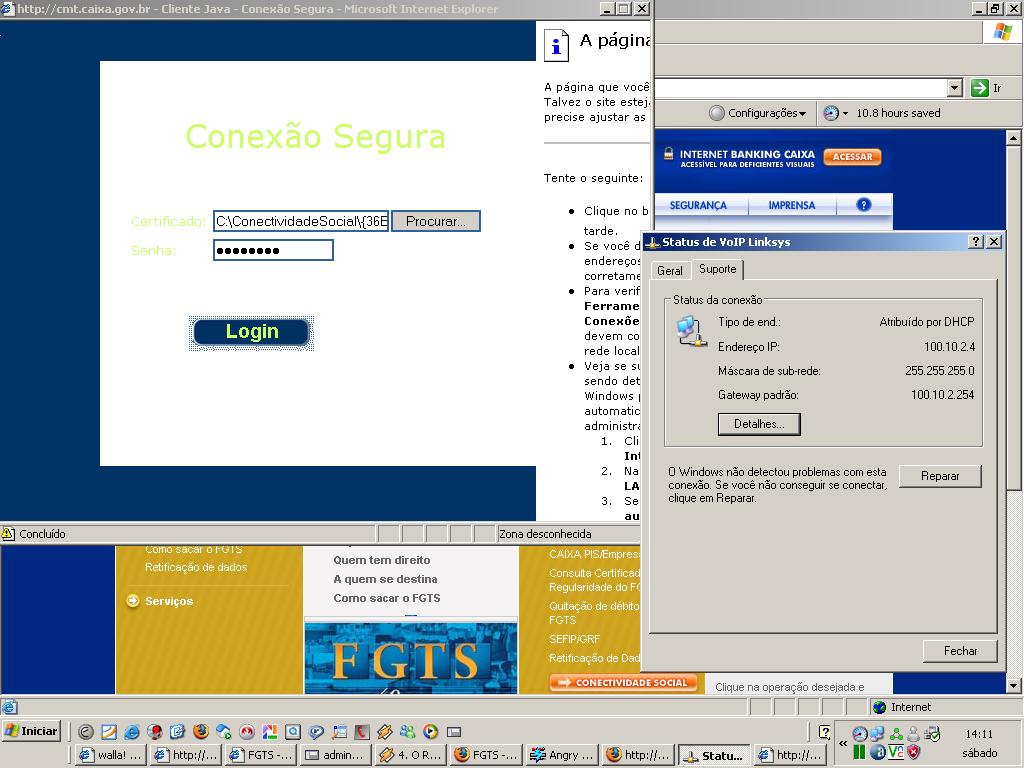Click the red shield security tray icon
The height and width of the screenshot is (768, 1024).
pos(914,752)
